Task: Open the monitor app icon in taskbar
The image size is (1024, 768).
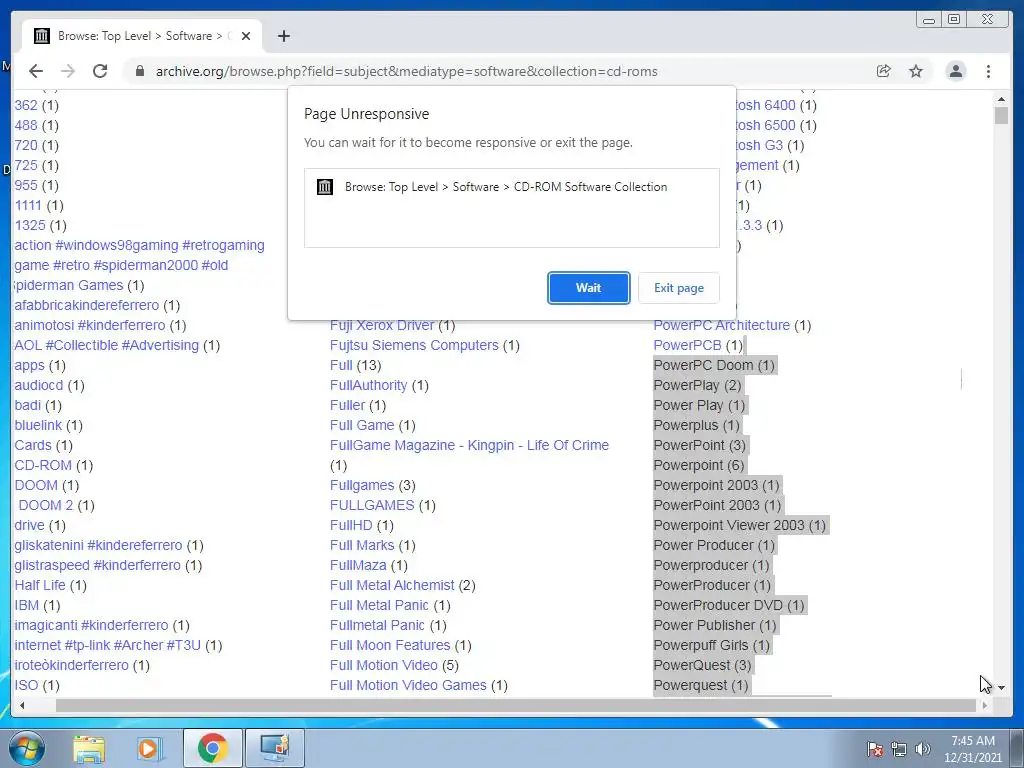Action: click(274, 748)
